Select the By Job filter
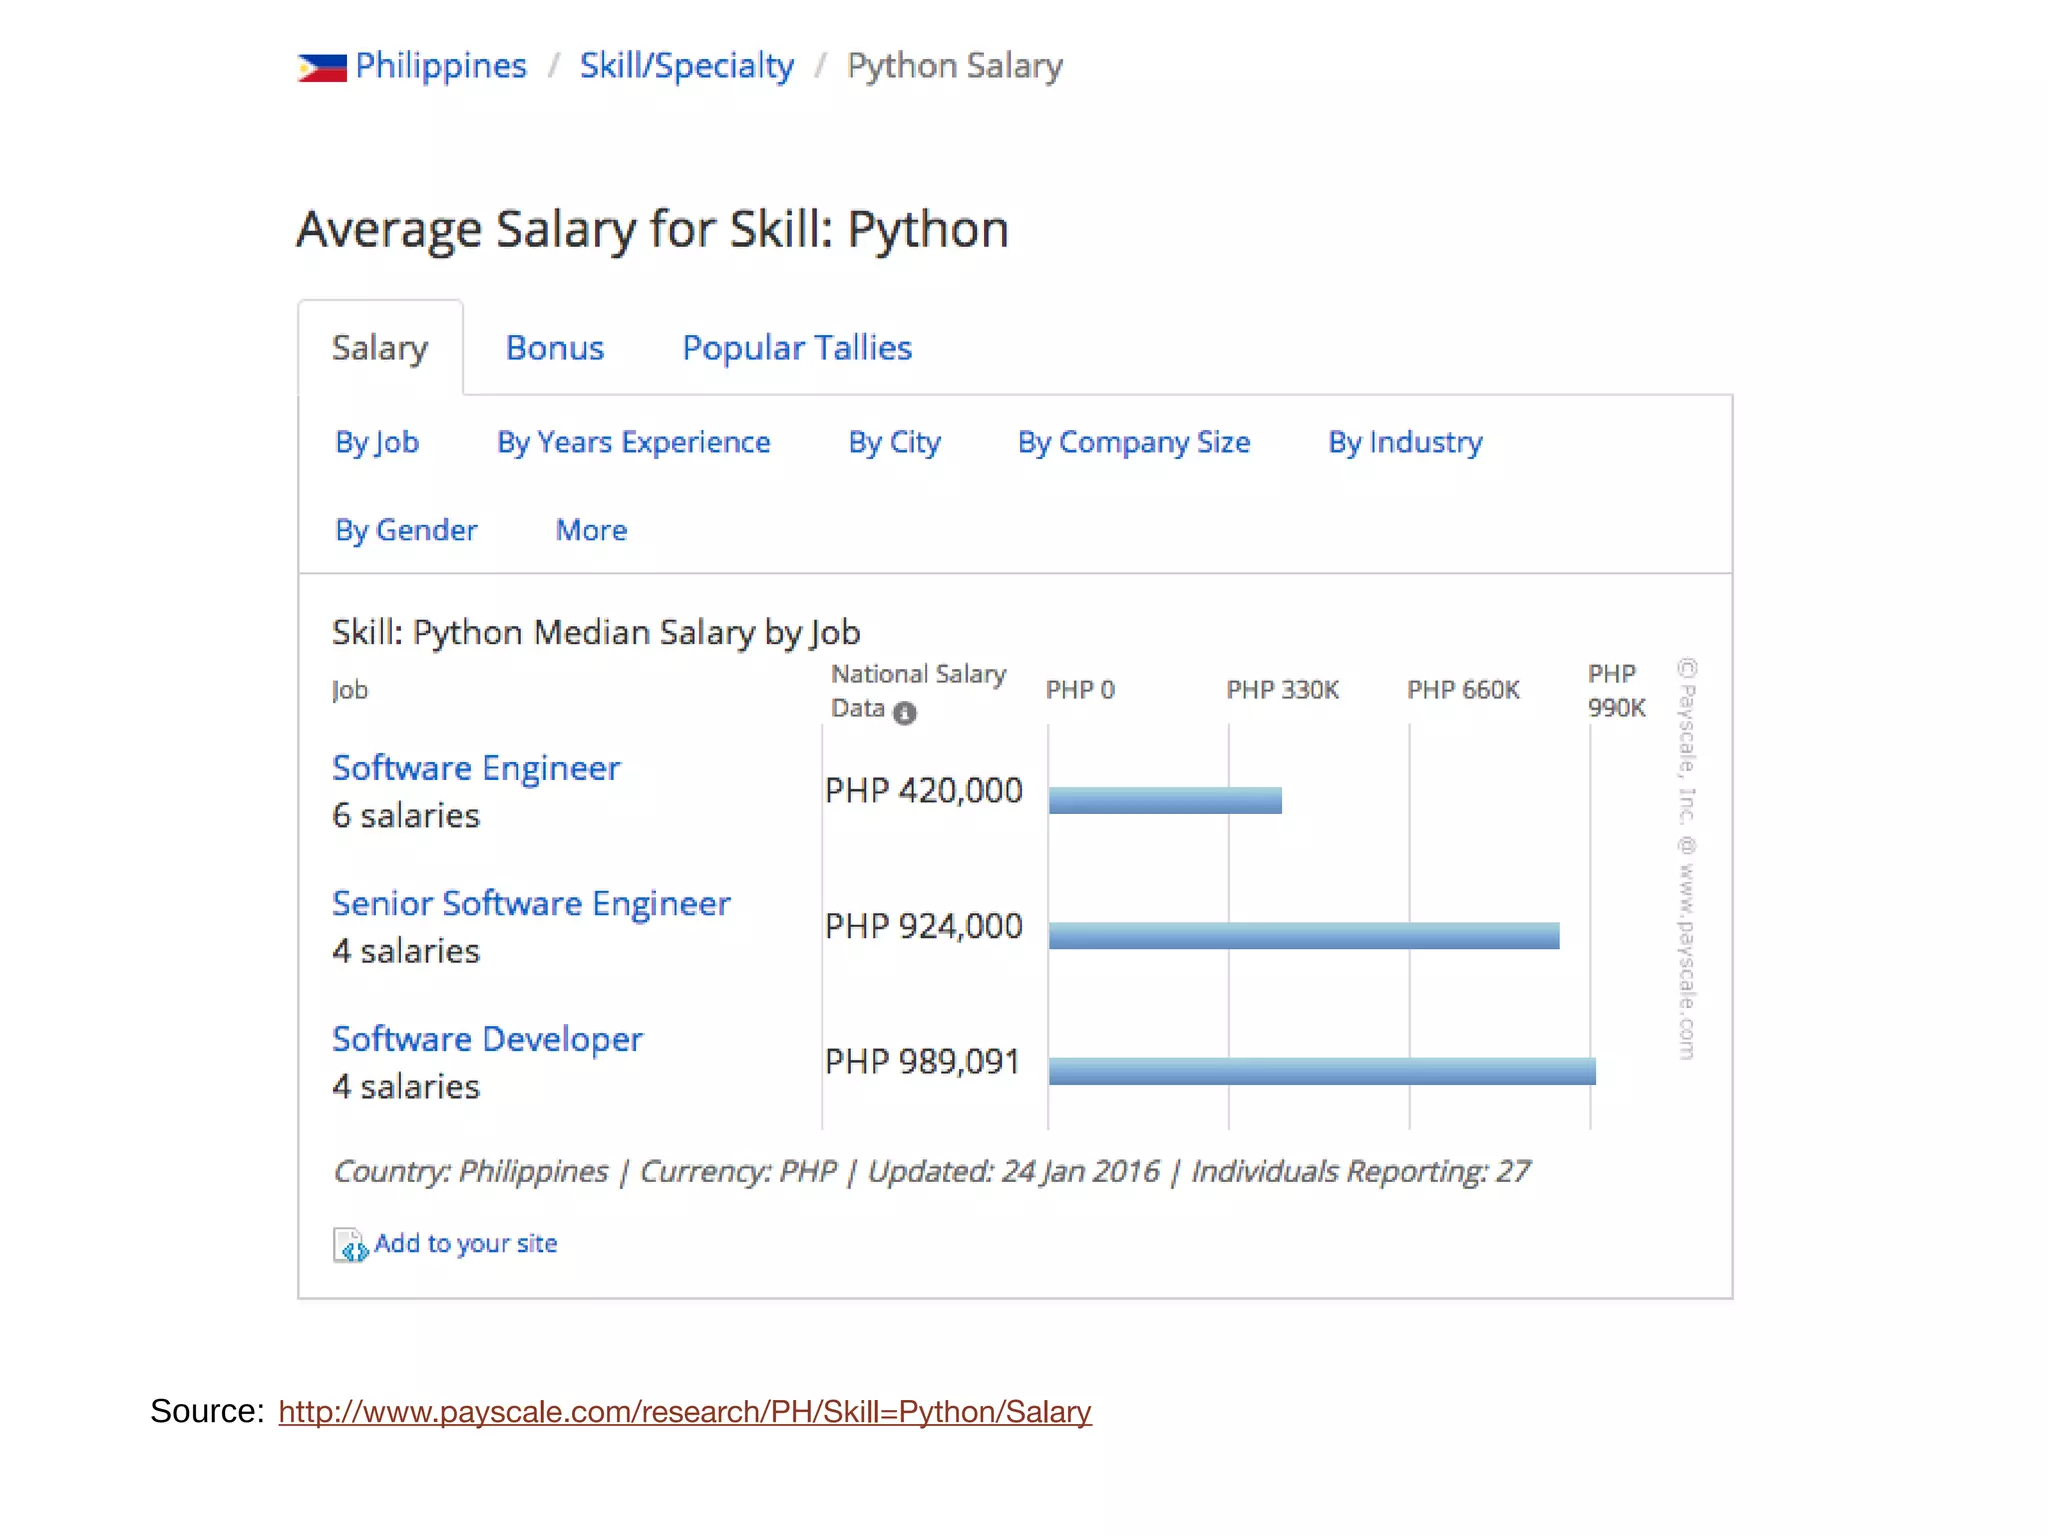This screenshot has height=1535, width=2048. coord(377,442)
